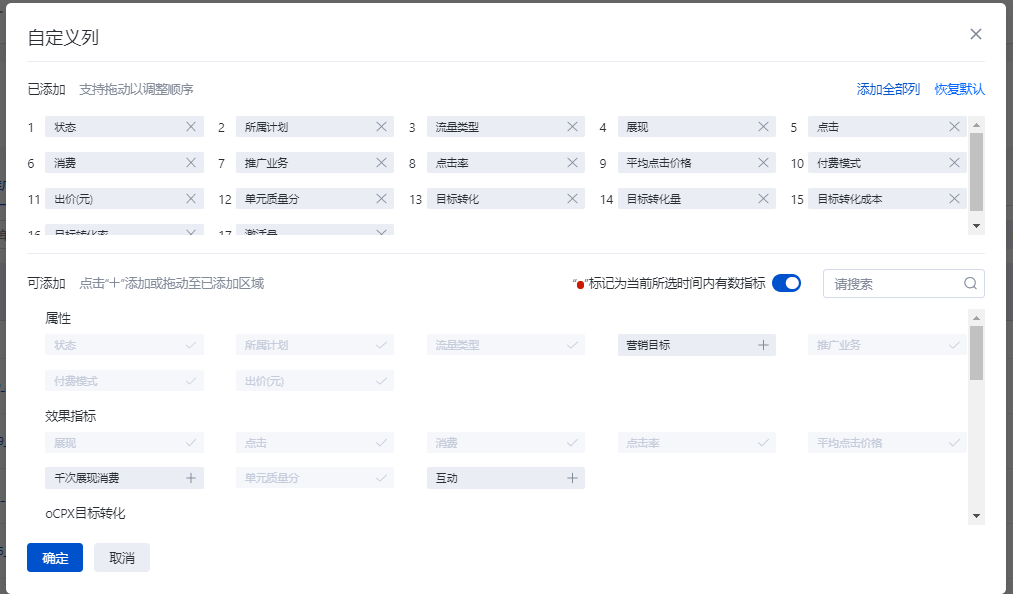Click the up arrow of added-list scrollbar
Screen dimensions: 1013x594
tap(976, 125)
